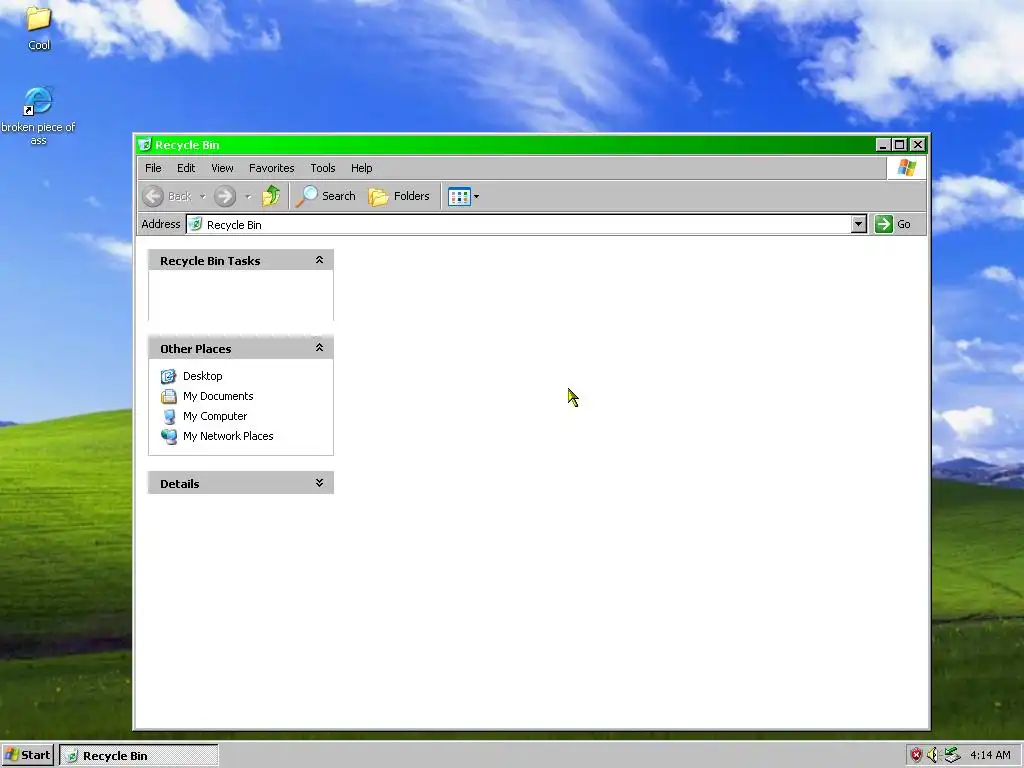Select the Cool folder on desktop
This screenshot has height=768, width=1024.
point(39,29)
